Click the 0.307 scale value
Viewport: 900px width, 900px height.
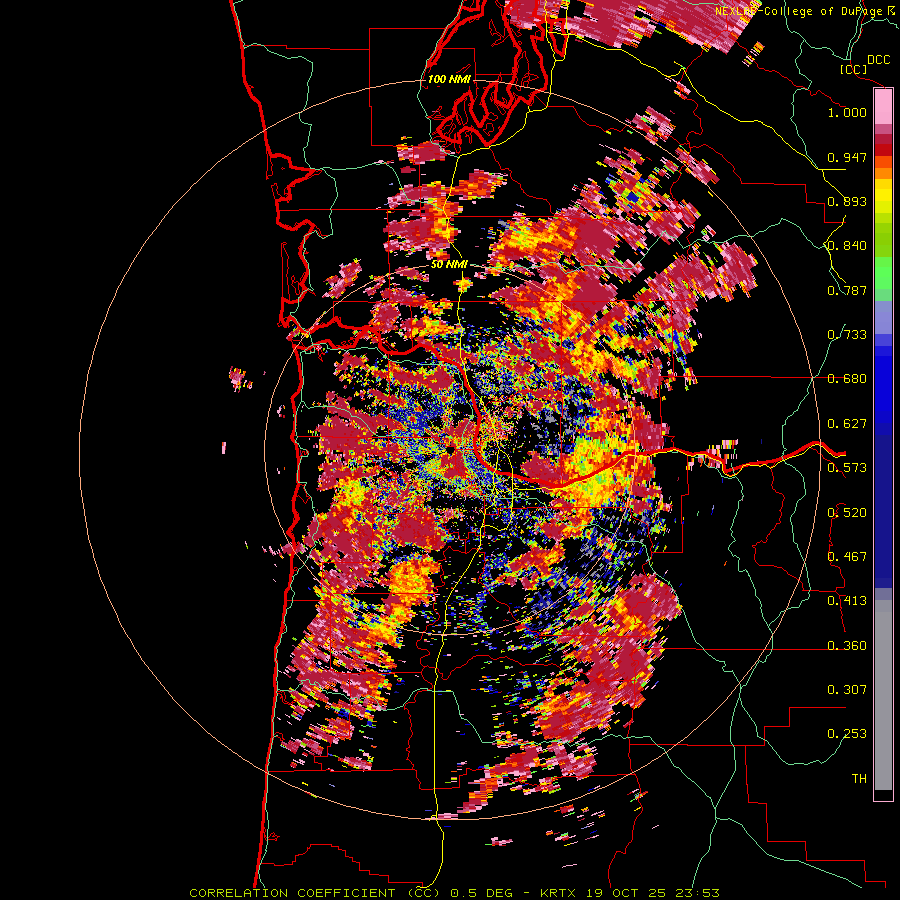(x=847, y=690)
